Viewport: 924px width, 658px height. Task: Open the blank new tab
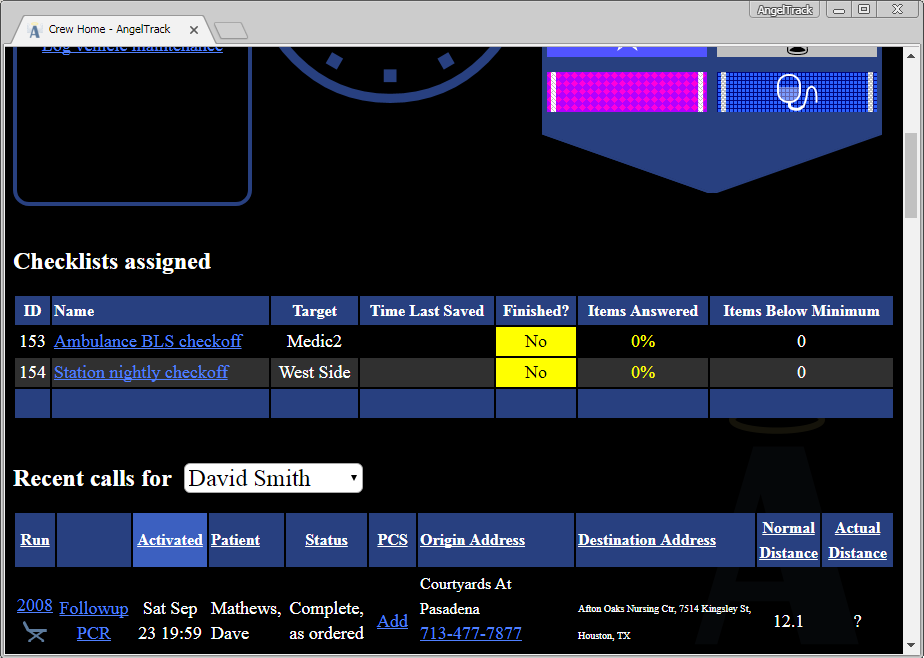coord(230,31)
